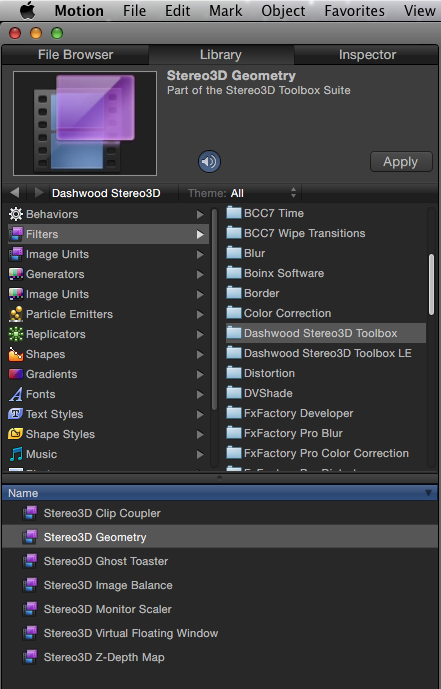Select the FxFactory Pro Blur folder
441x689 pixels.
(325, 433)
